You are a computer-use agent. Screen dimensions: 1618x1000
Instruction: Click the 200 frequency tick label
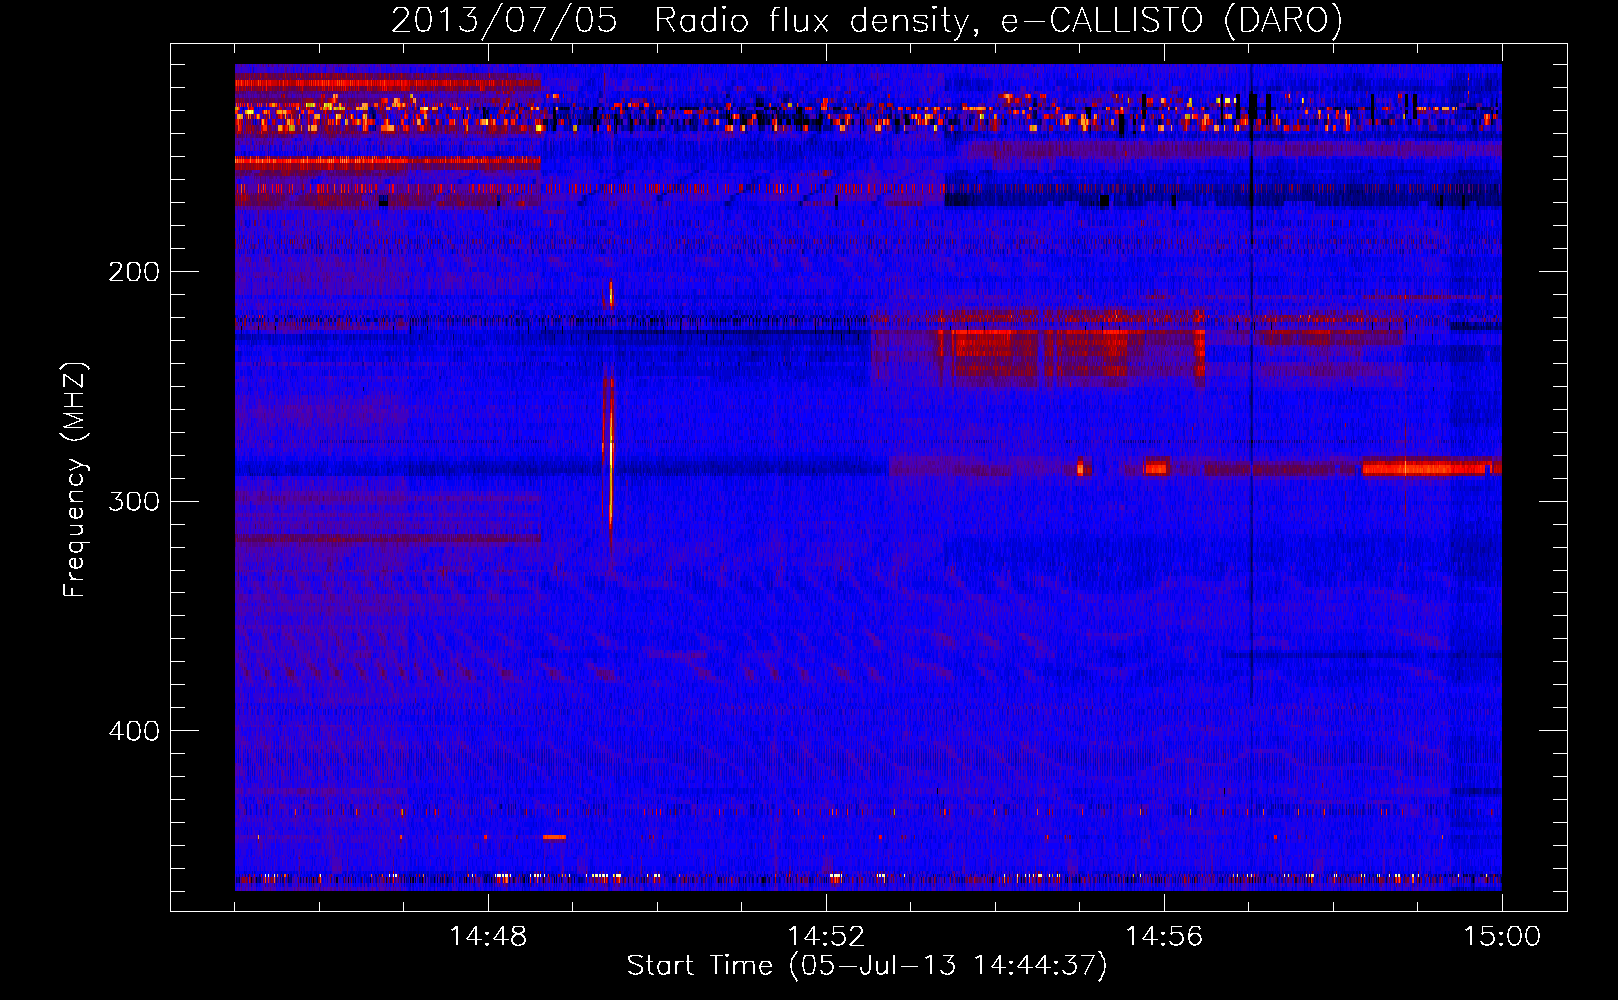click(x=134, y=271)
